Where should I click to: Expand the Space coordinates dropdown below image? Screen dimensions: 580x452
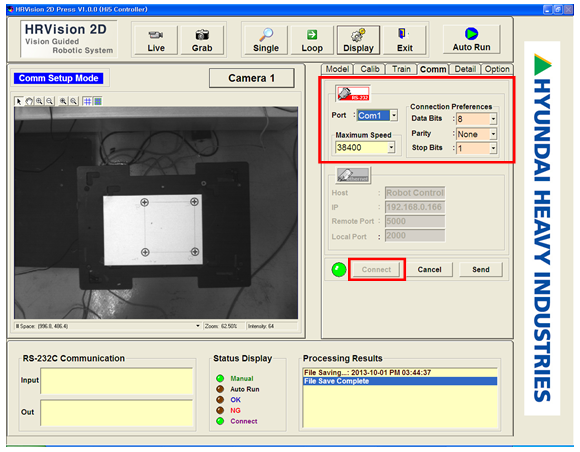pyautogui.click(x=198, y=326)
